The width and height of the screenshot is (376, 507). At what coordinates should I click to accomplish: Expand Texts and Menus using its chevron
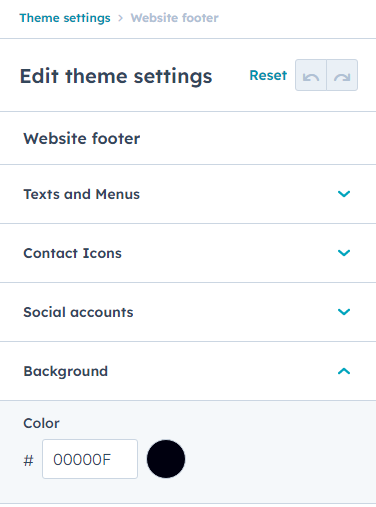tap(344, 194)
